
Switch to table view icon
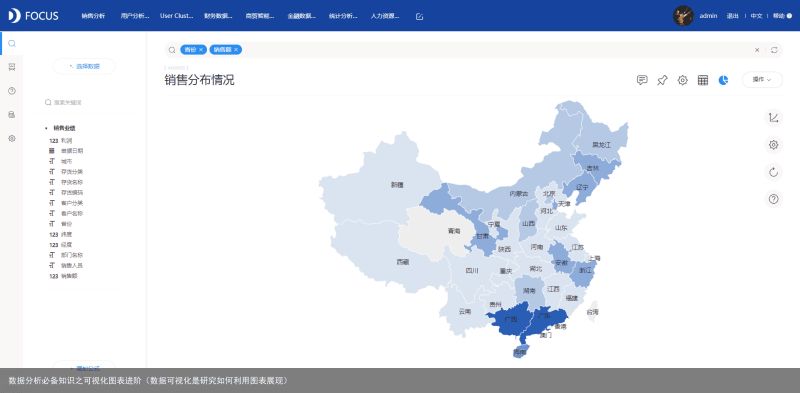[703, 80]
